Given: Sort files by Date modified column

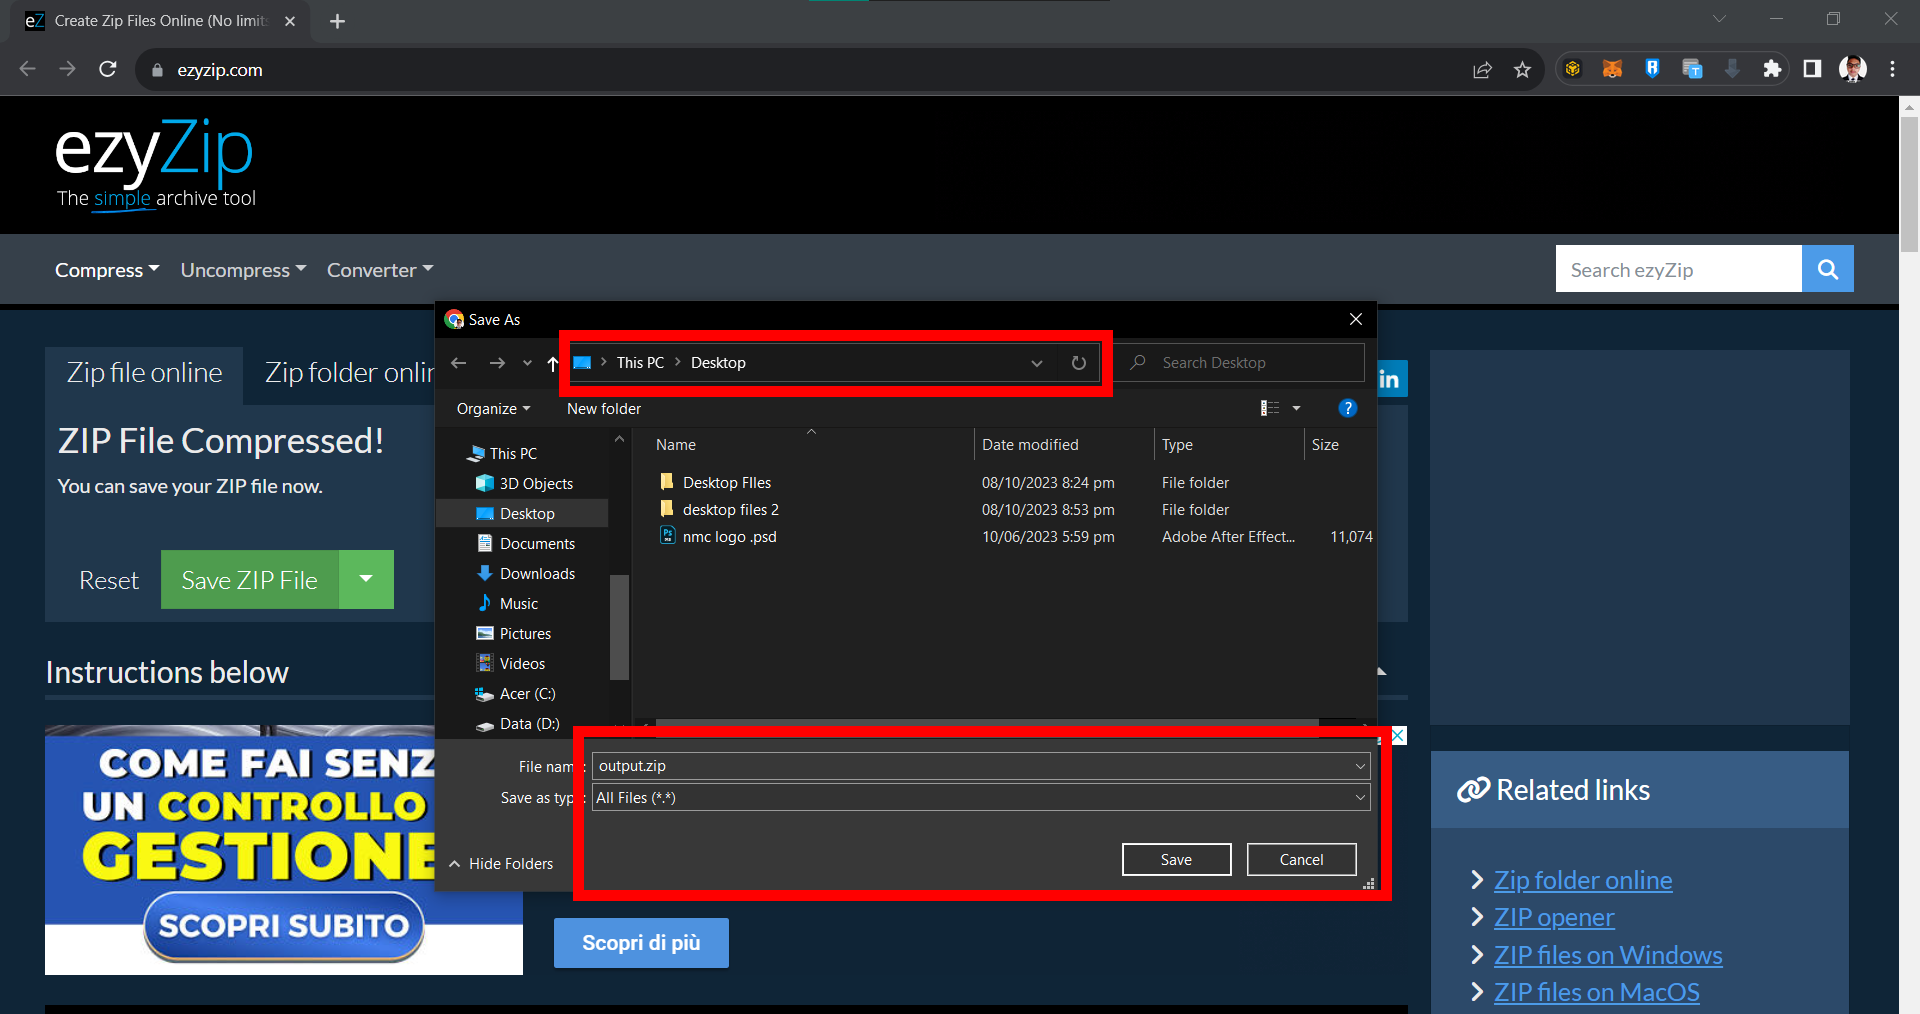Looking at the screenshot, I should tap(1030, 445).
